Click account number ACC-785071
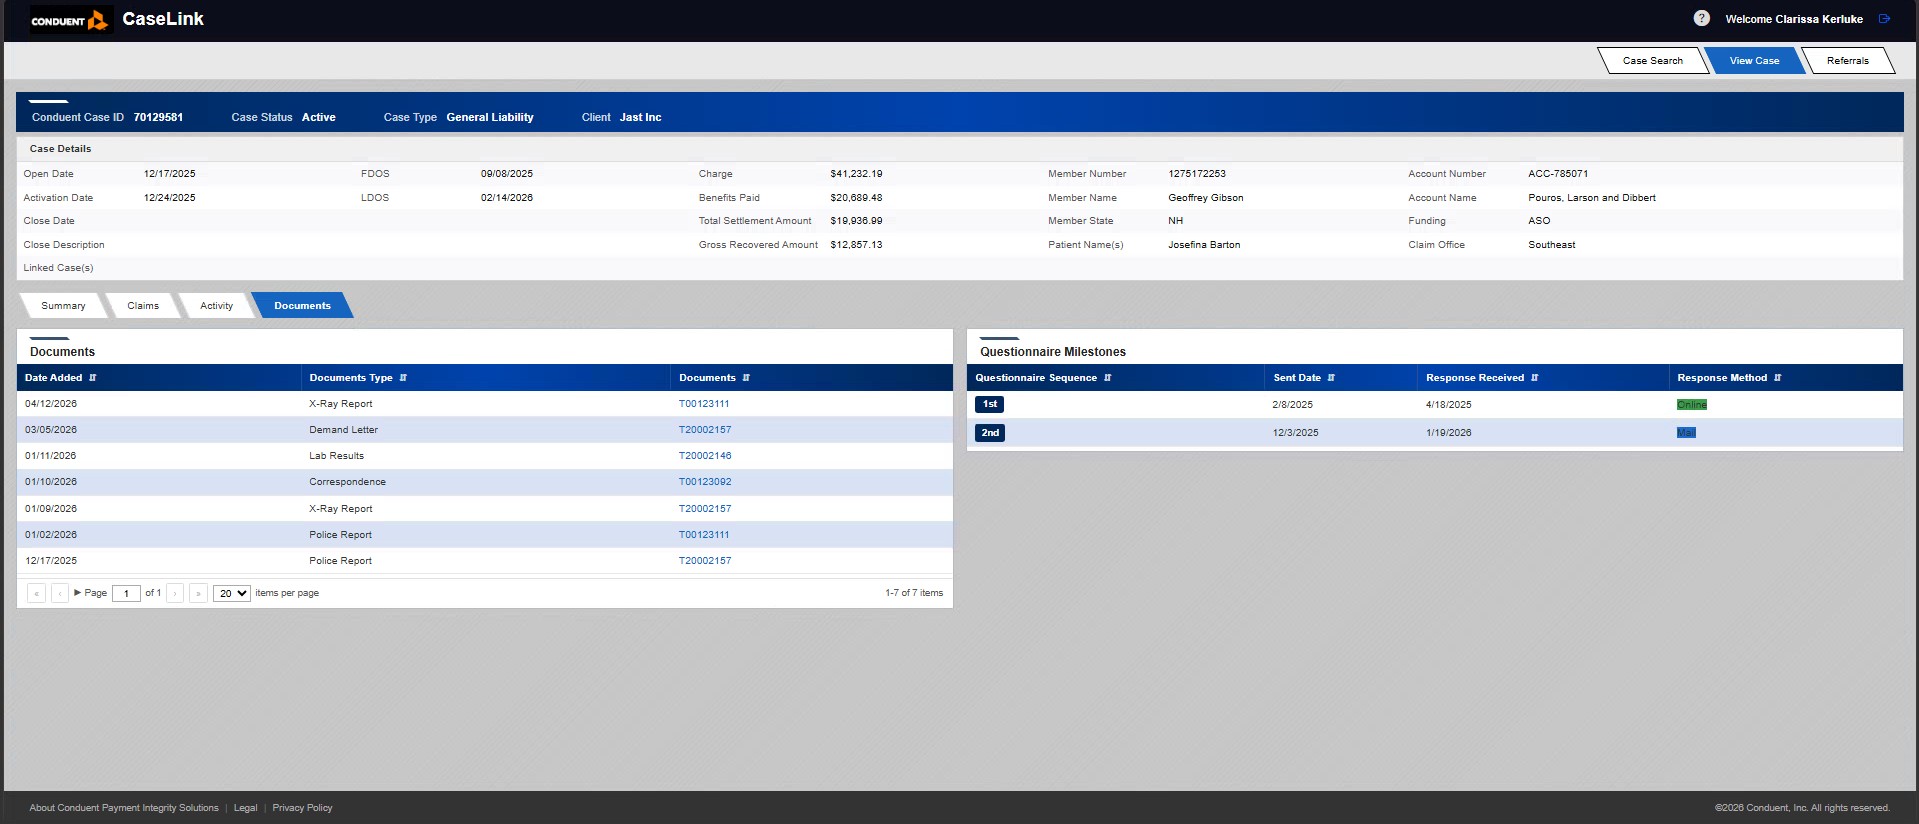1919x824 pixels. coord(1558,174)
